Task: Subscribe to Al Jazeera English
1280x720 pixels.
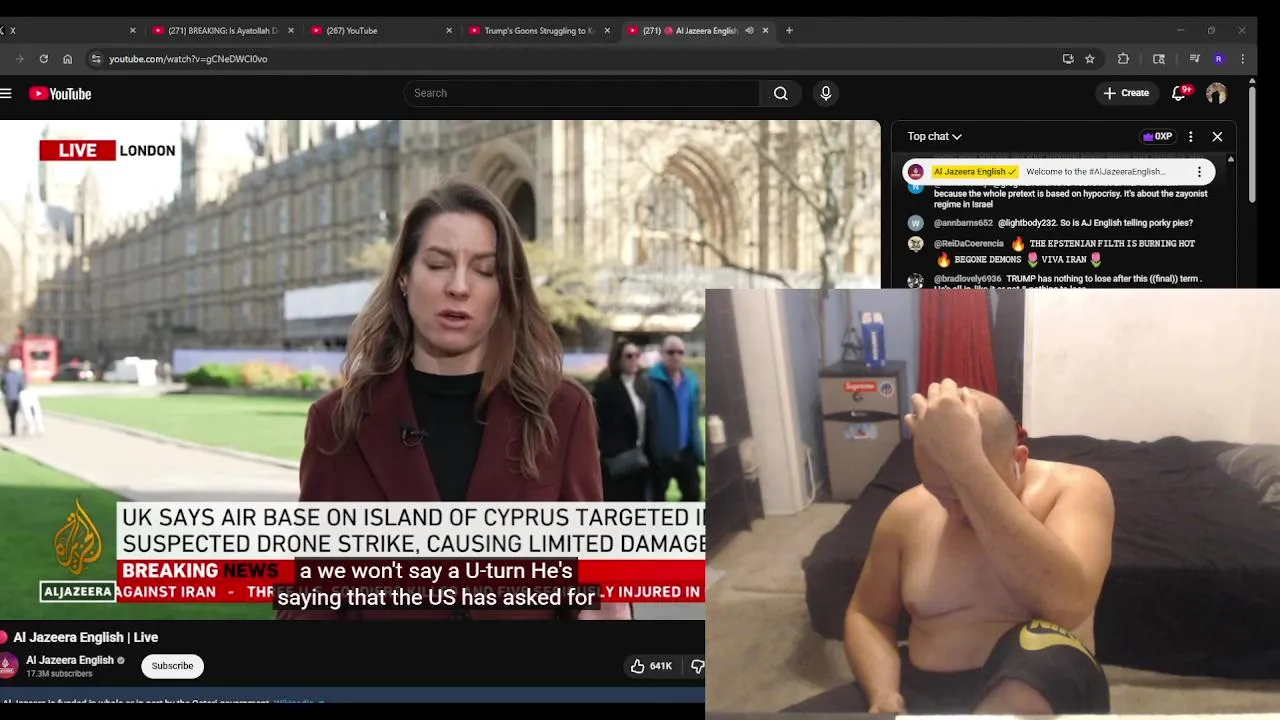Action: (x=172, y=666)
